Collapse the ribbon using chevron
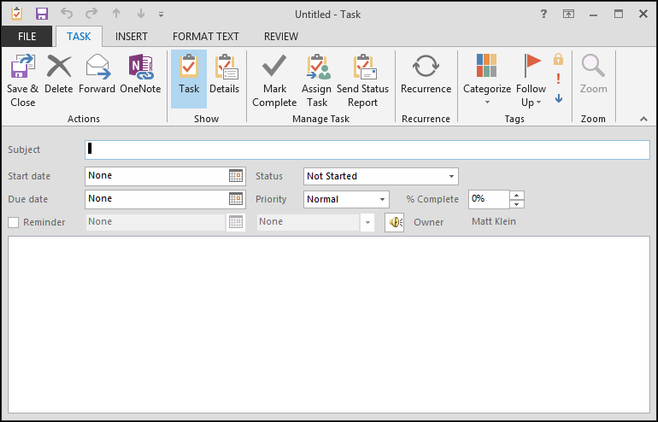 644,119
